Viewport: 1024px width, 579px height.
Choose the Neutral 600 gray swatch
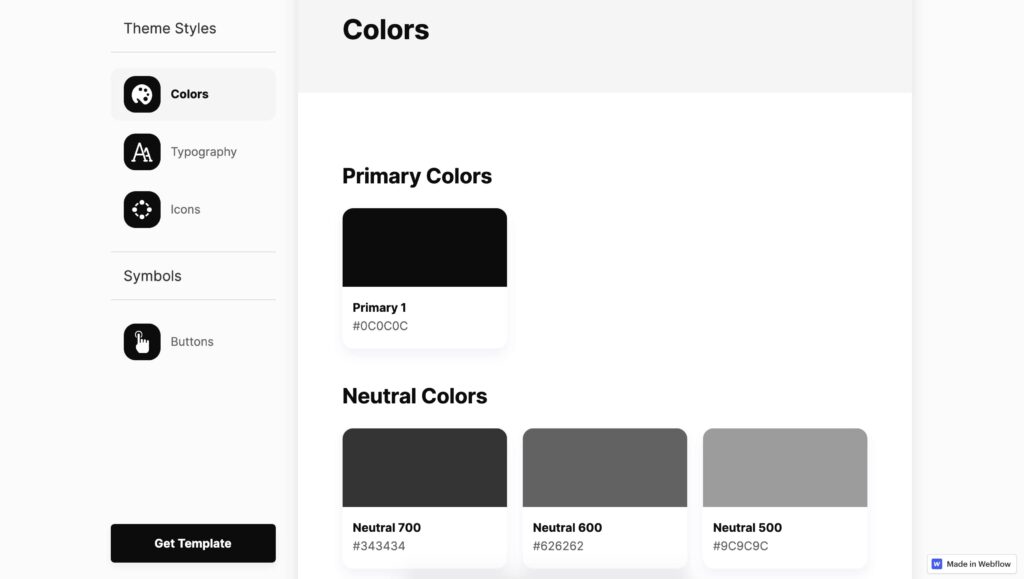(604, 467)
